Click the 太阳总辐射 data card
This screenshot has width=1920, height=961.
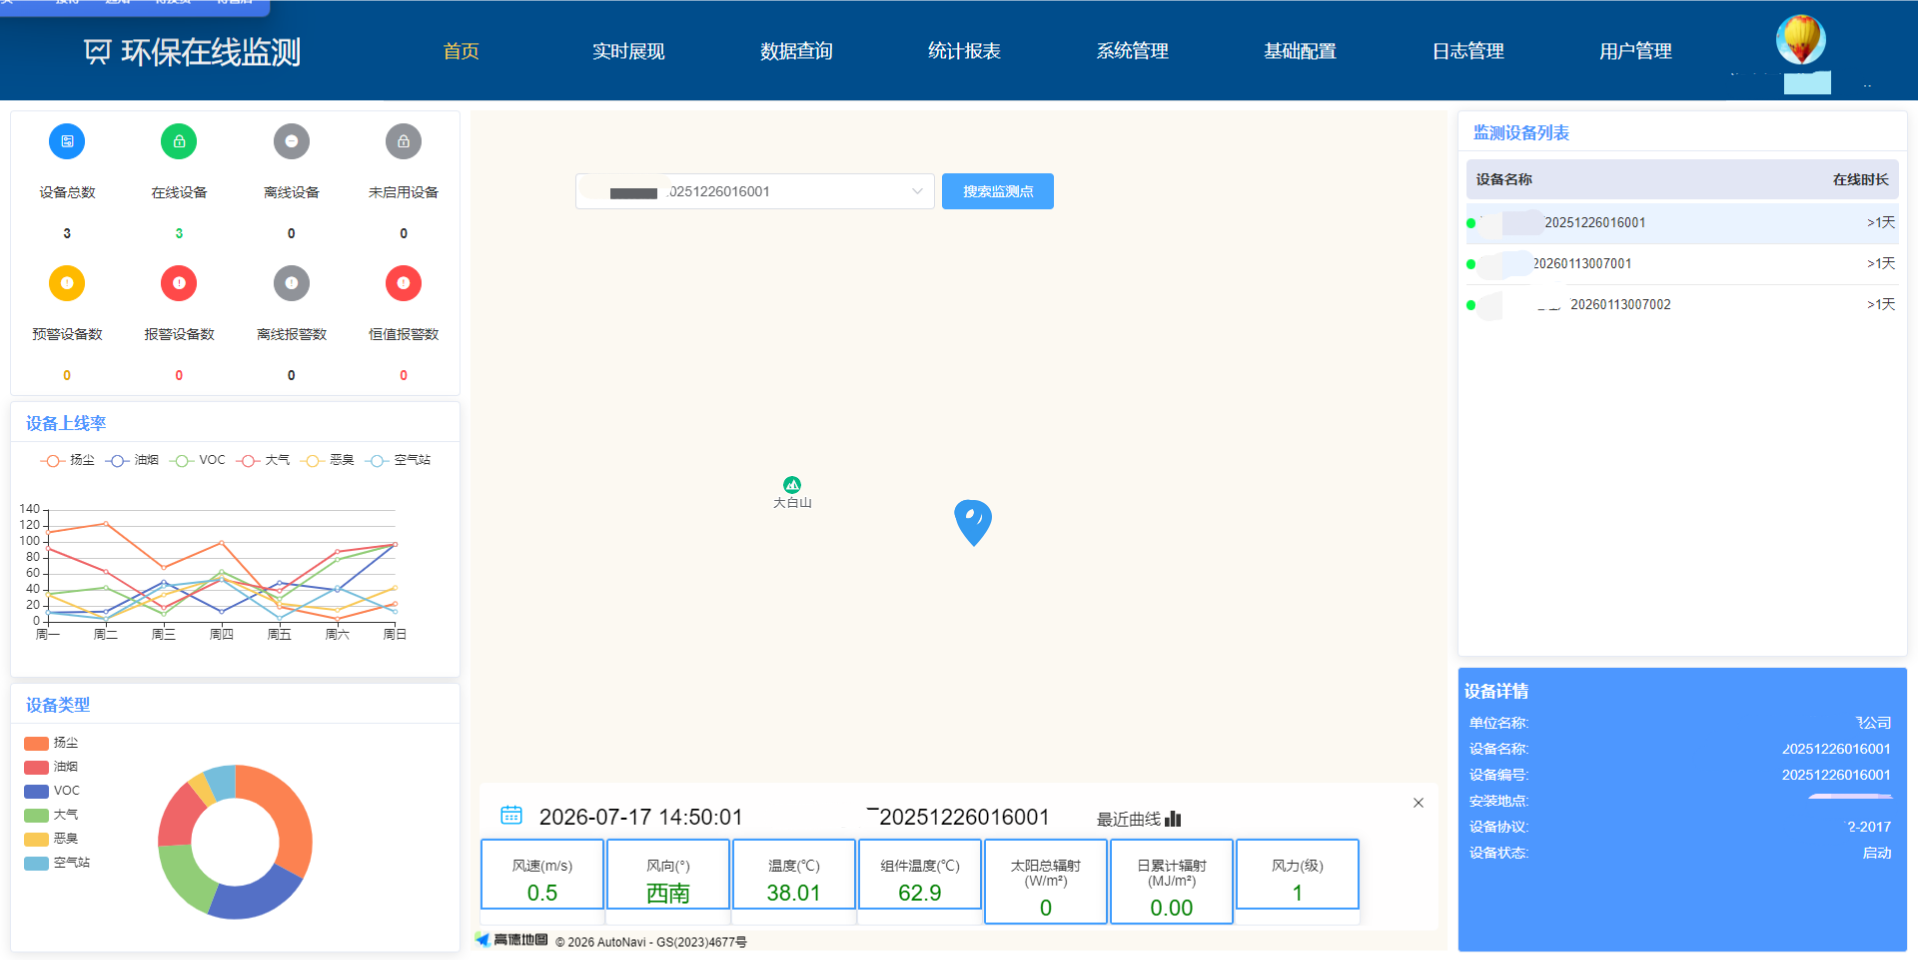point(1046,882)
